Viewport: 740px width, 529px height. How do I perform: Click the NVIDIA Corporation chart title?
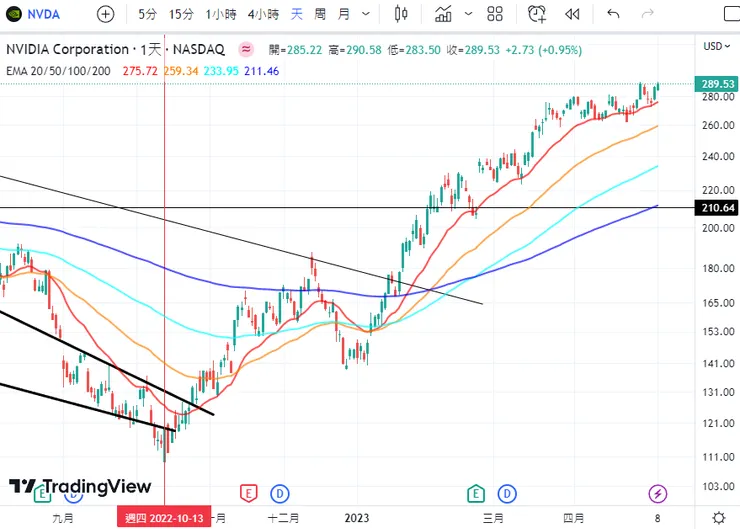[x=115, y=49]
